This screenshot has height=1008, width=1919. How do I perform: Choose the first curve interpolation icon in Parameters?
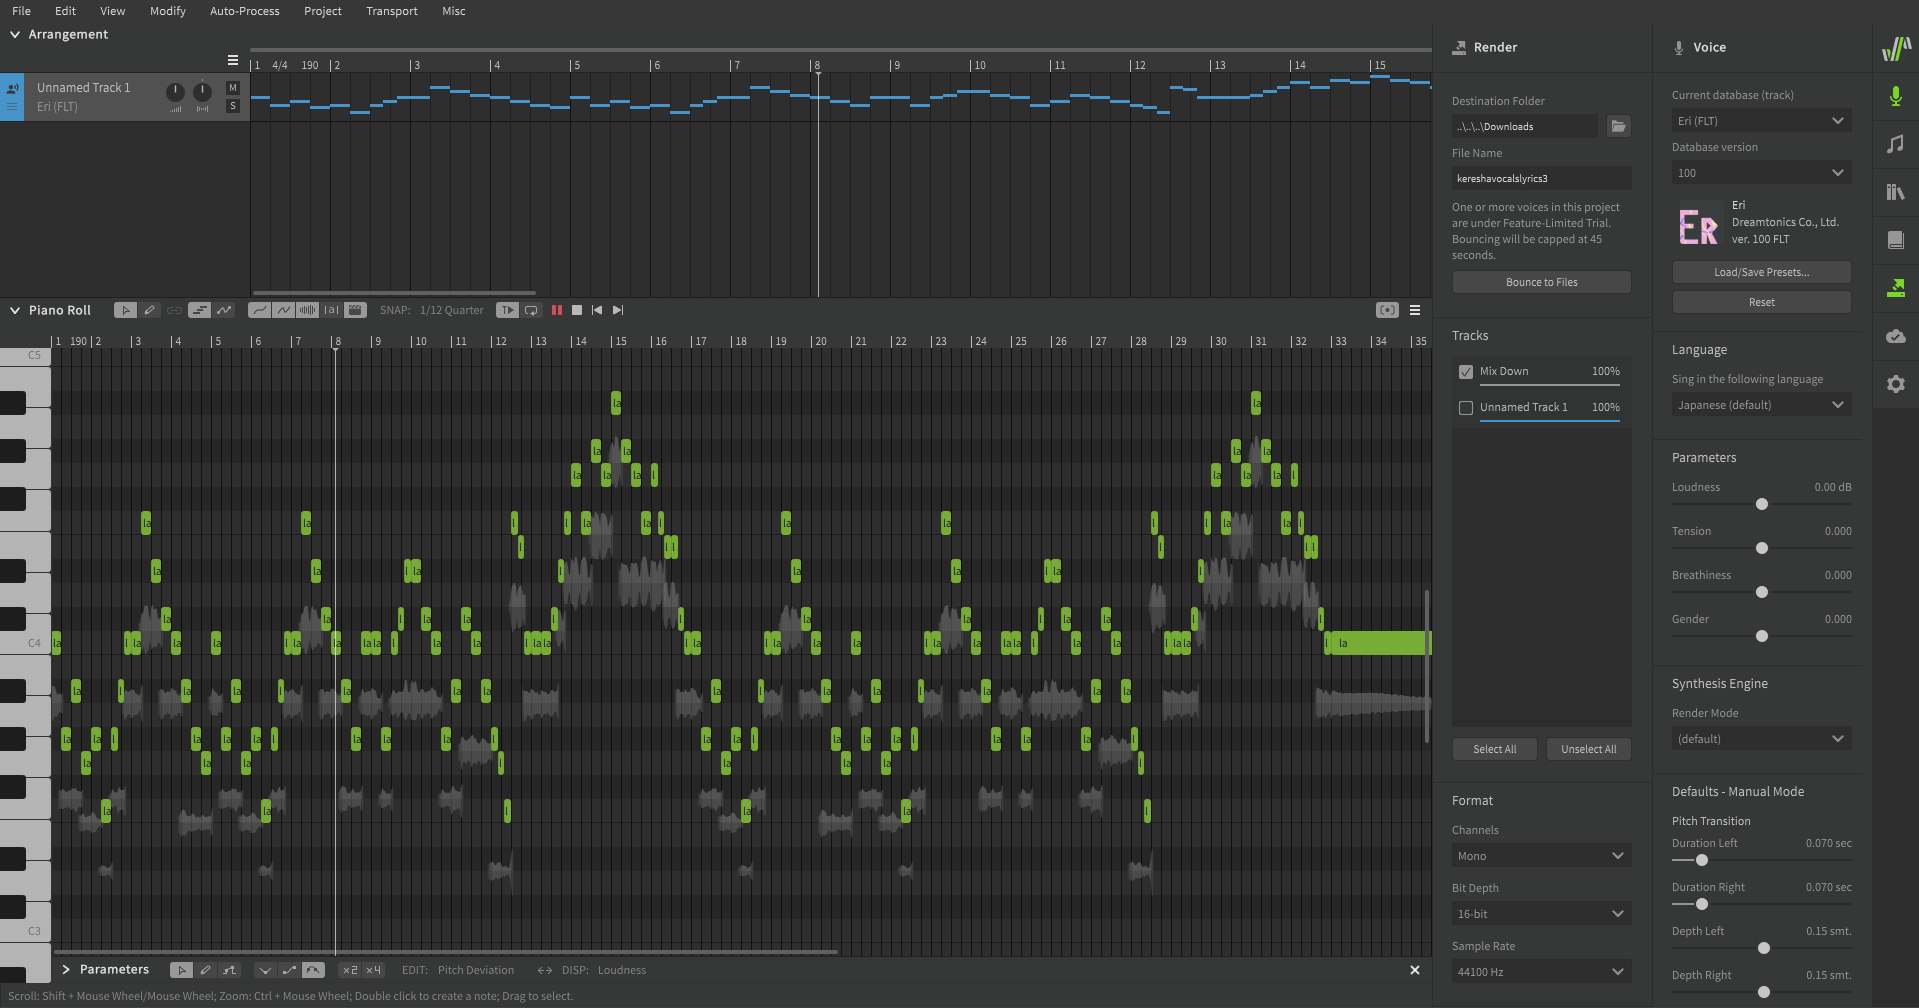click(265, 970)
